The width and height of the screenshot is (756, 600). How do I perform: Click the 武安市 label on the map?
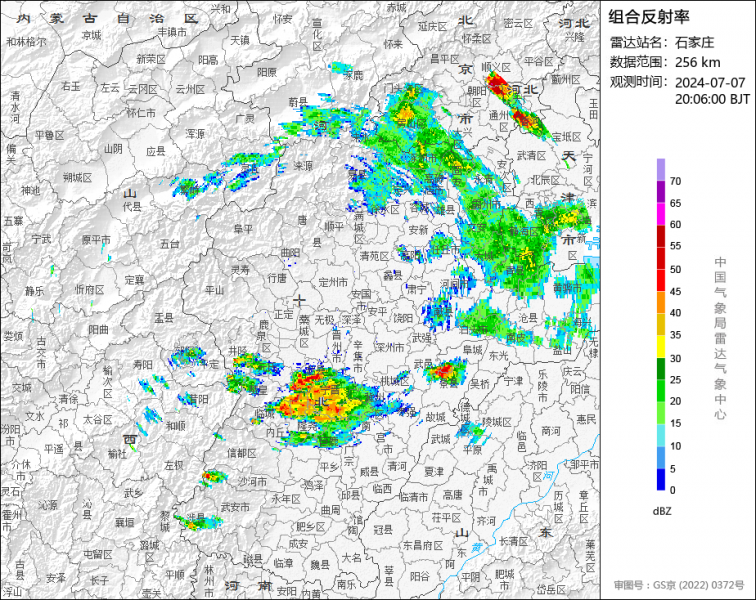[x=233, y=508]
